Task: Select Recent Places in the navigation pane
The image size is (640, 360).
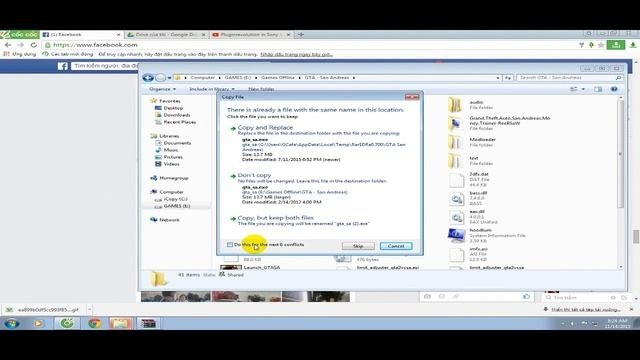Action: 179,122
